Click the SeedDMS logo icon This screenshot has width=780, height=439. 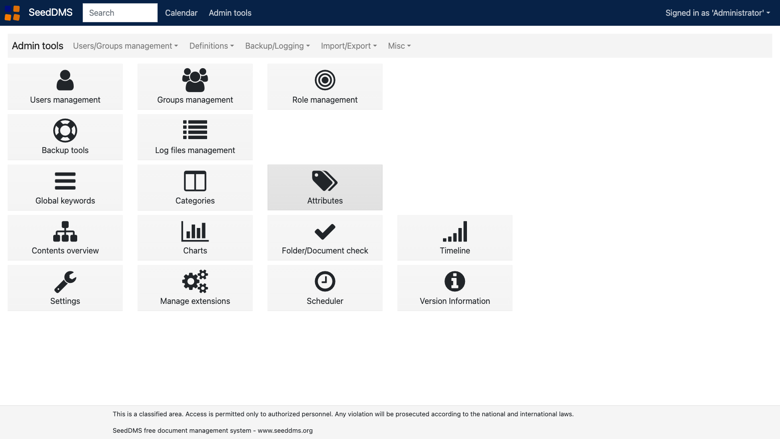coord(12,13)
